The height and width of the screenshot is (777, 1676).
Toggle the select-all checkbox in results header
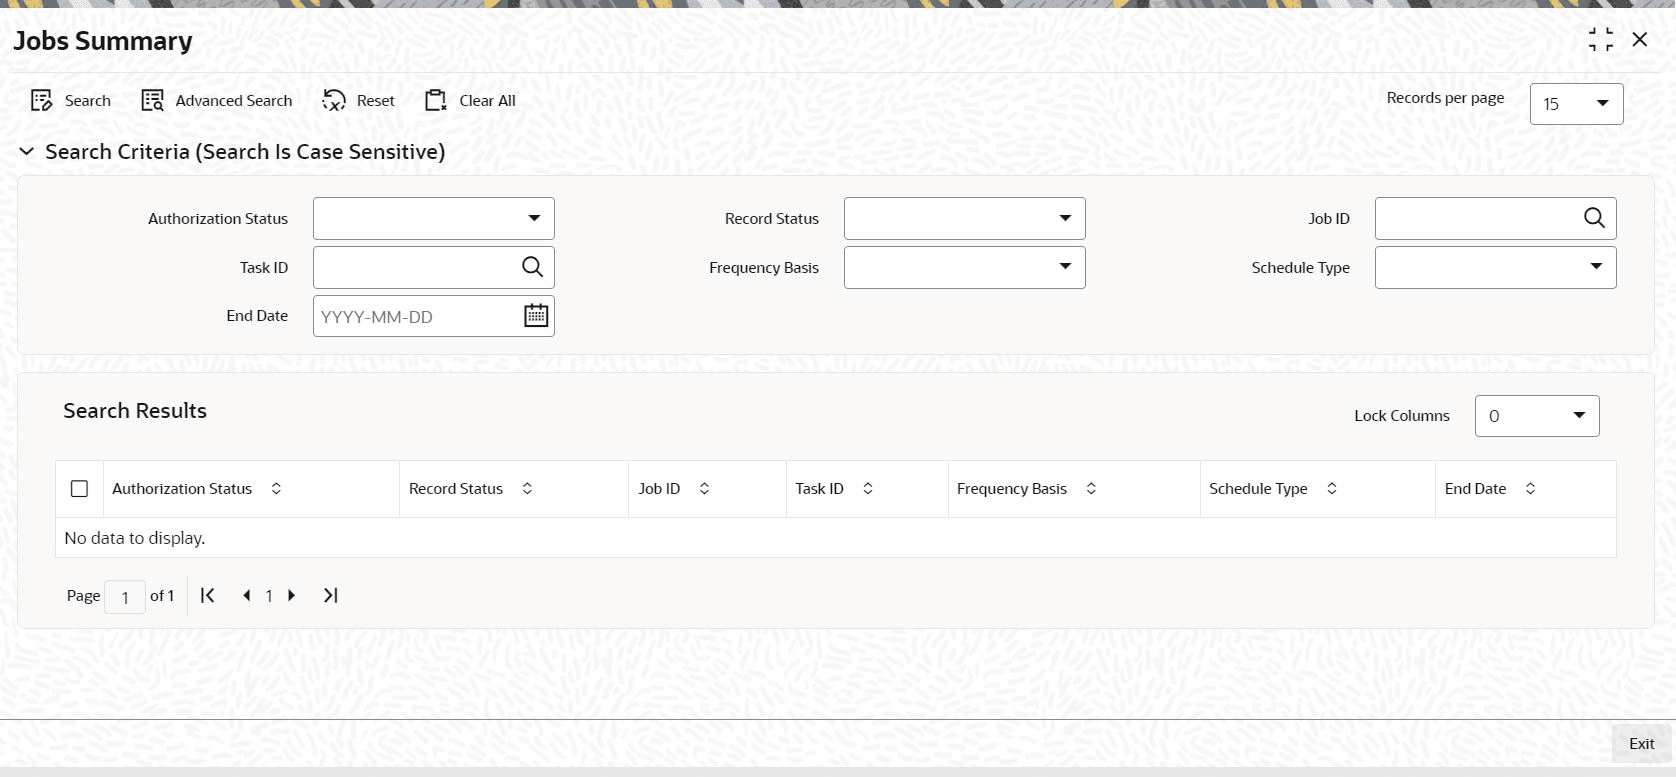coord(80,489)
